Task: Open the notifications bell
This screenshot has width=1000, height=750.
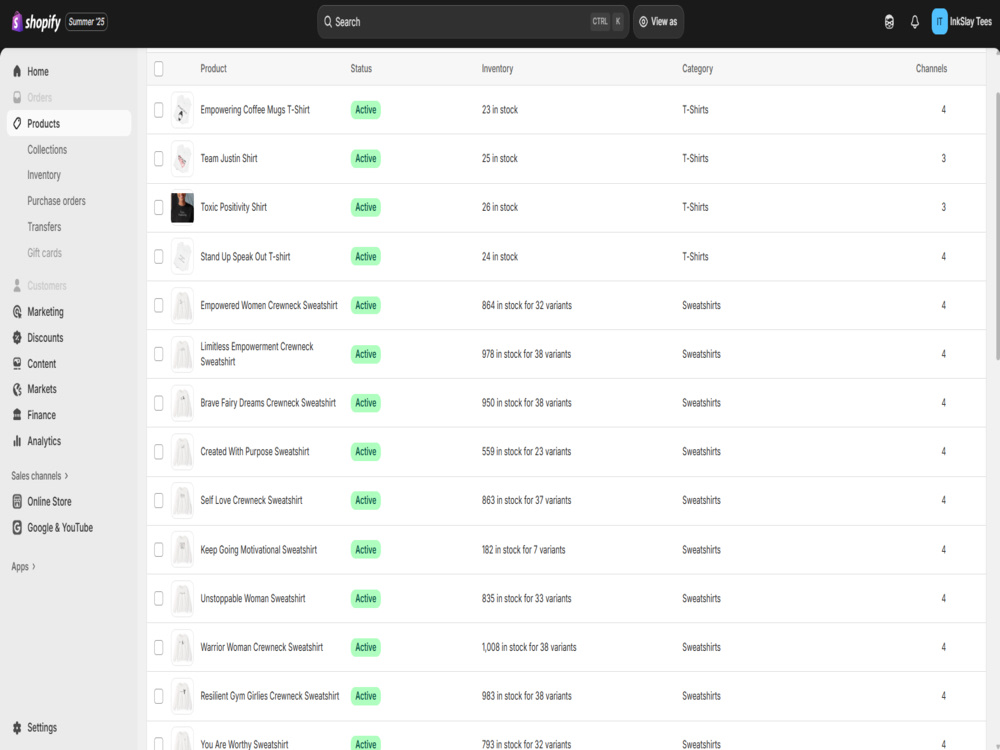Action: pyautogui.click(x=915, y=22)
